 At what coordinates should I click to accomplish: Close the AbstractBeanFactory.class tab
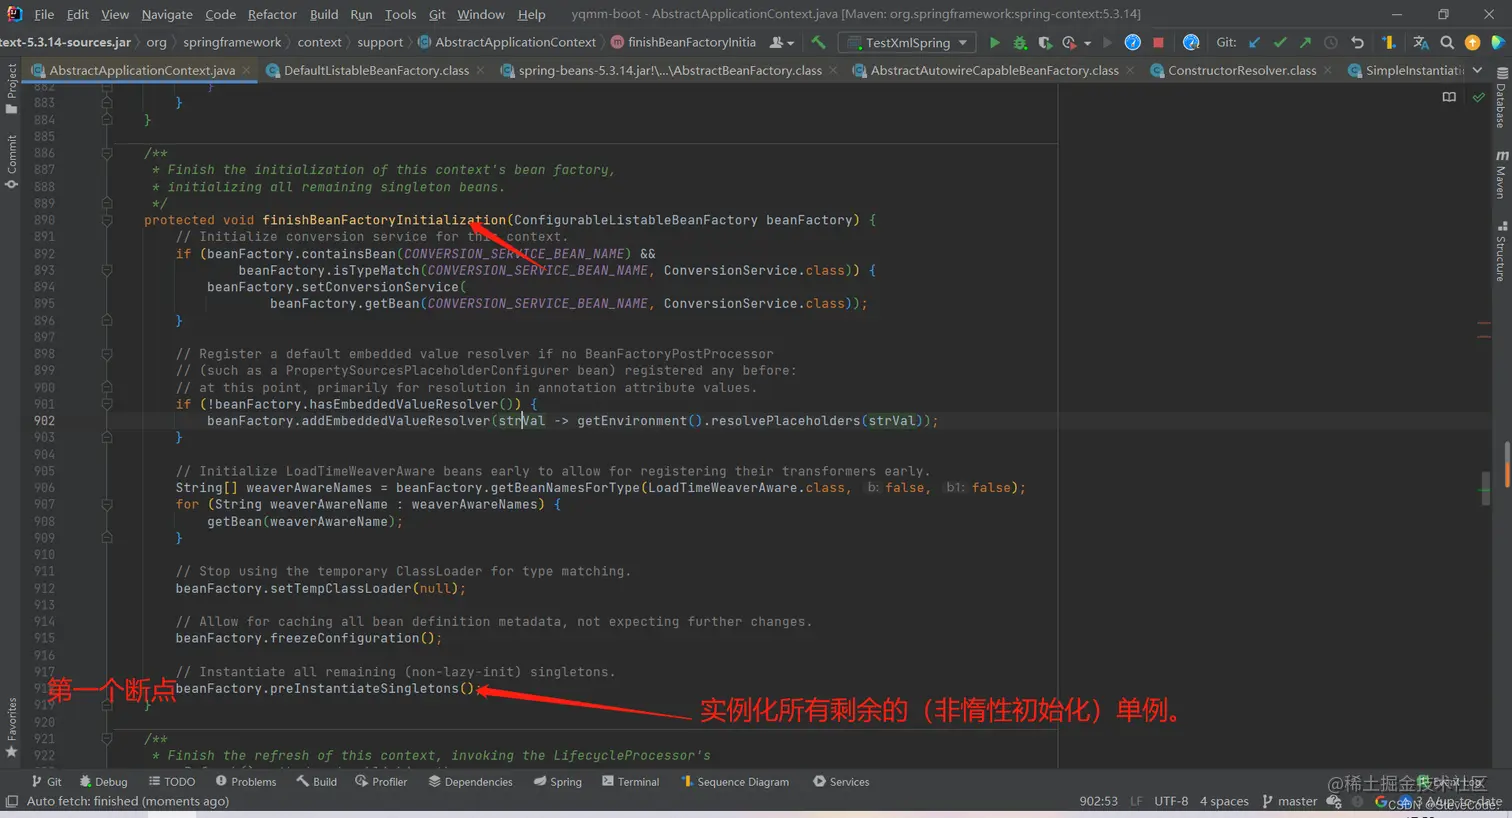[x=833, y=70]
